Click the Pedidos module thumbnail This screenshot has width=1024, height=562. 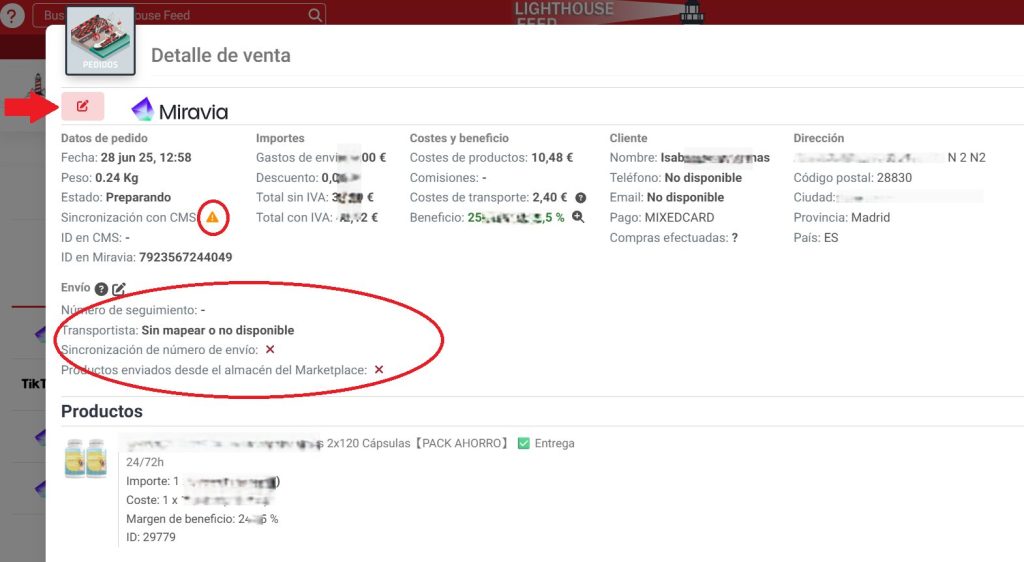[x=101, y=41]
